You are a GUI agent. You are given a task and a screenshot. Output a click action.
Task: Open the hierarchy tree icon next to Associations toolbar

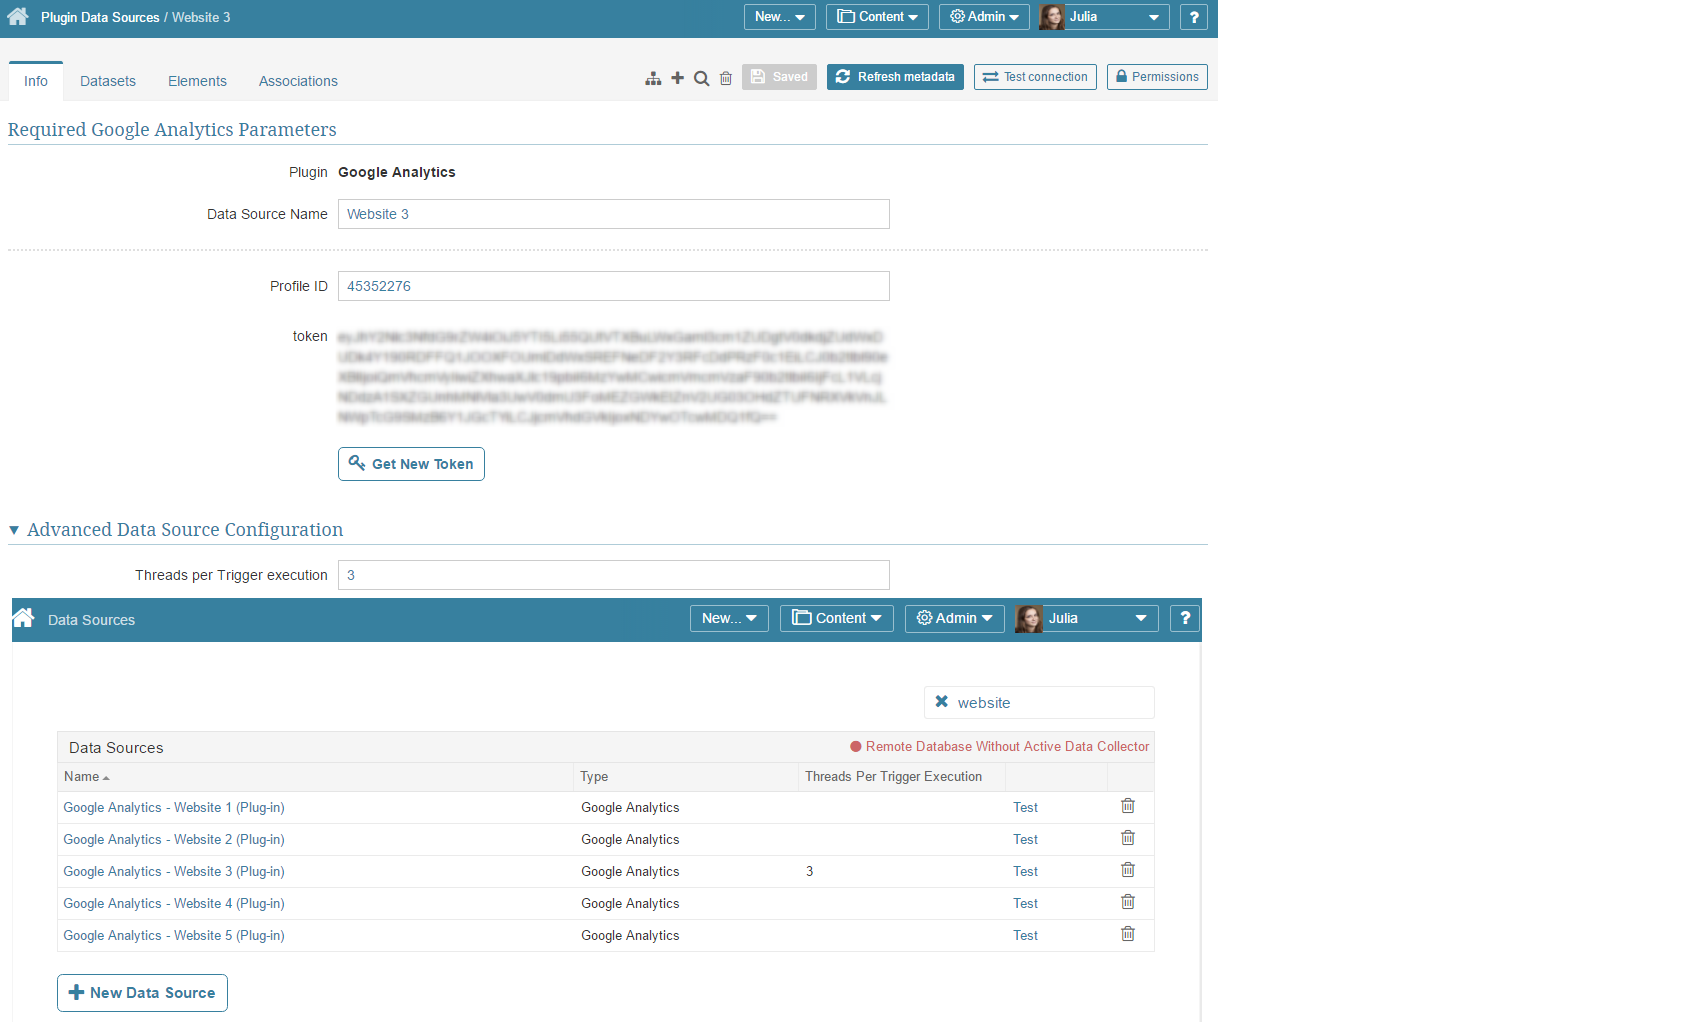tap(653, 78)
